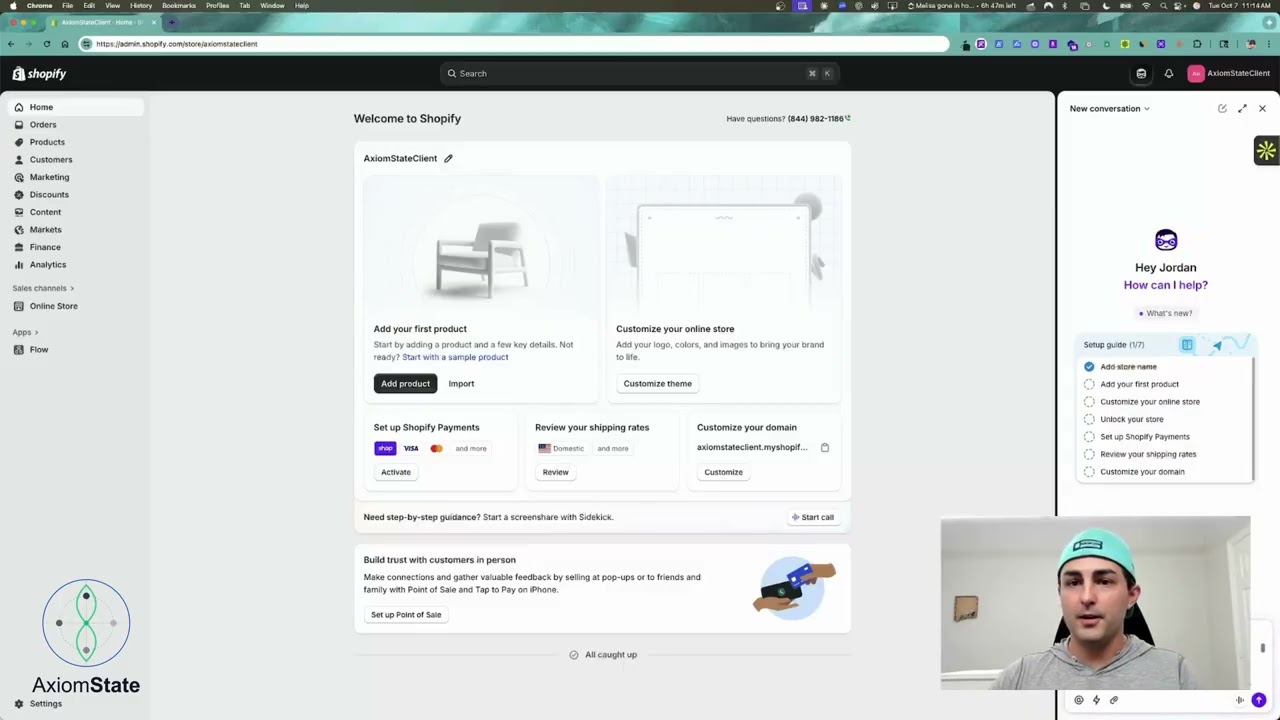This screenshot has width=1280, height=720.
Task: Click the voice input icon in Sidekick
Action: 1240,700
